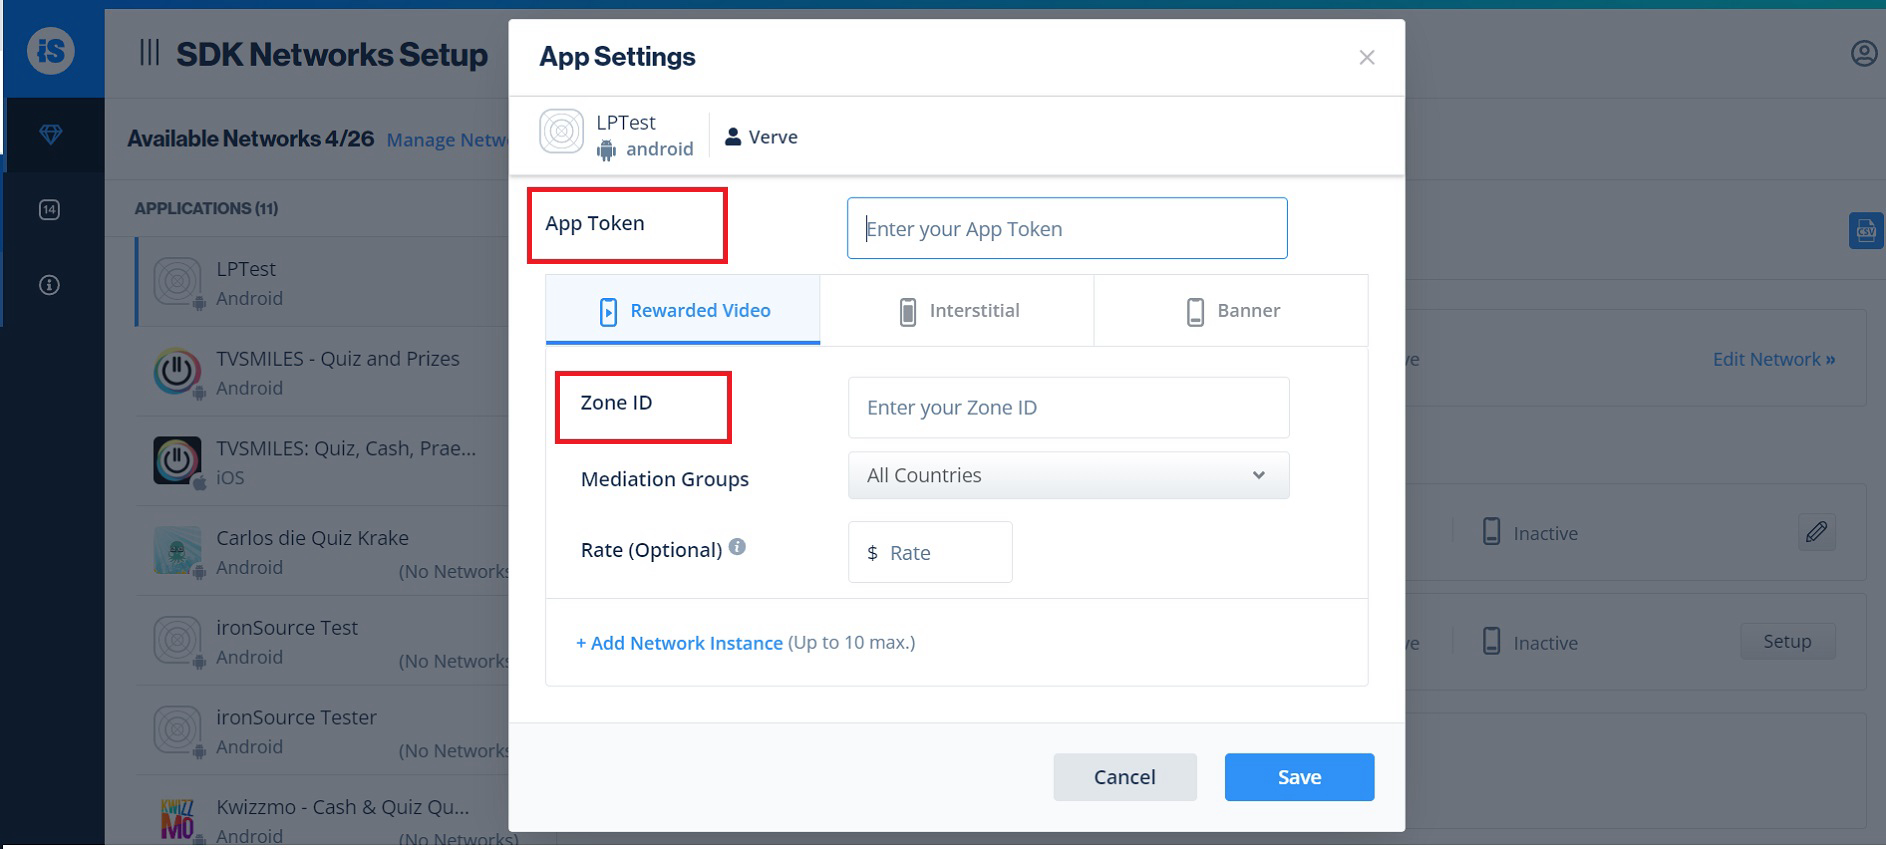Click the LPTest app icon in dialog header
This screenshot has width=1886, height=849.
[561, 131]
